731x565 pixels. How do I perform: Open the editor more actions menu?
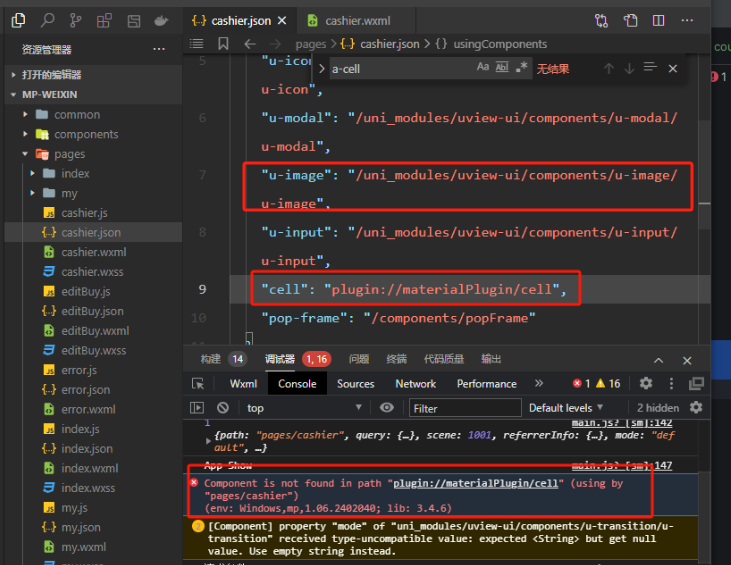[x=687, y=21]
